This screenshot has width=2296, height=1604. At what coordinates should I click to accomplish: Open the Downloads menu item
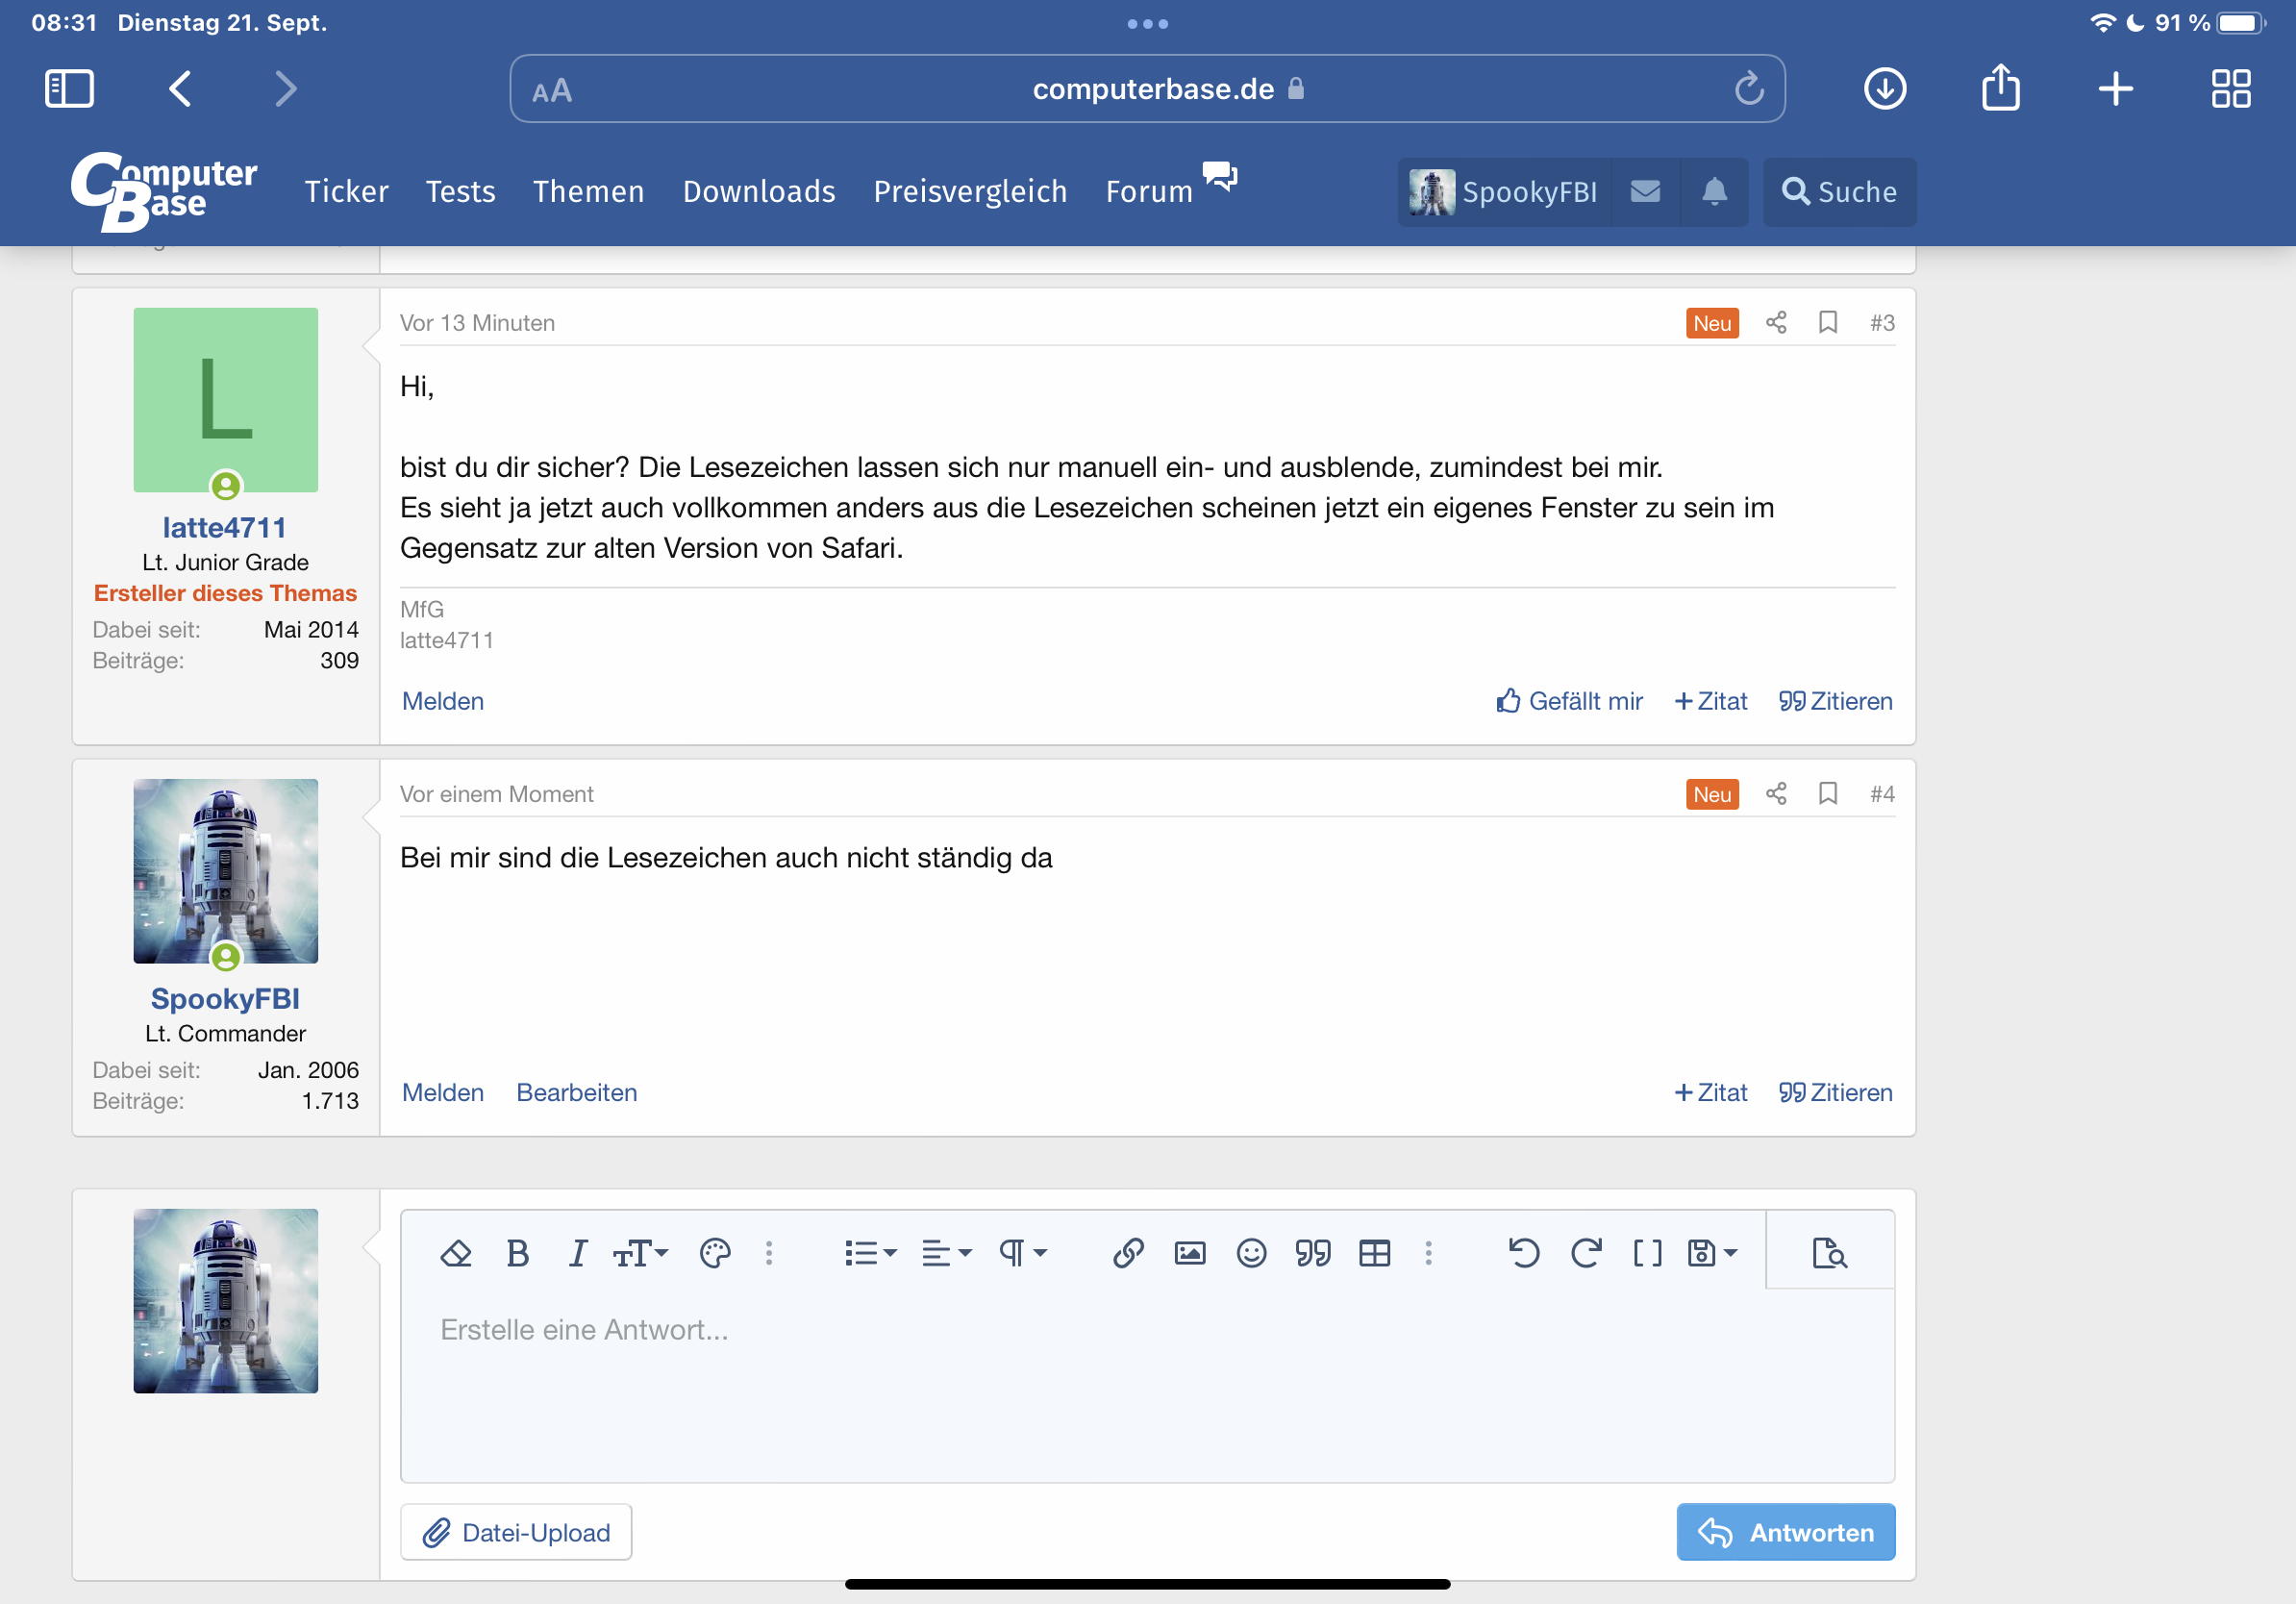(x=758, y=191)
